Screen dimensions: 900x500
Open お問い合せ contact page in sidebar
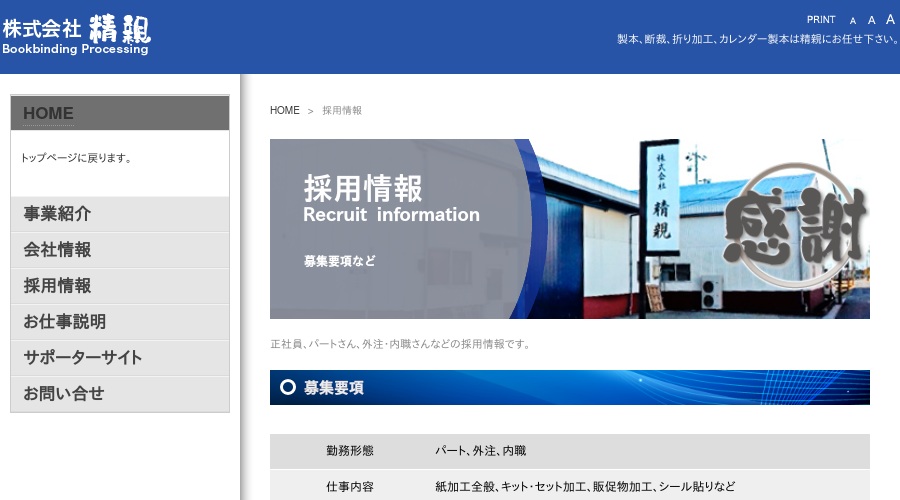coord(64,394)
